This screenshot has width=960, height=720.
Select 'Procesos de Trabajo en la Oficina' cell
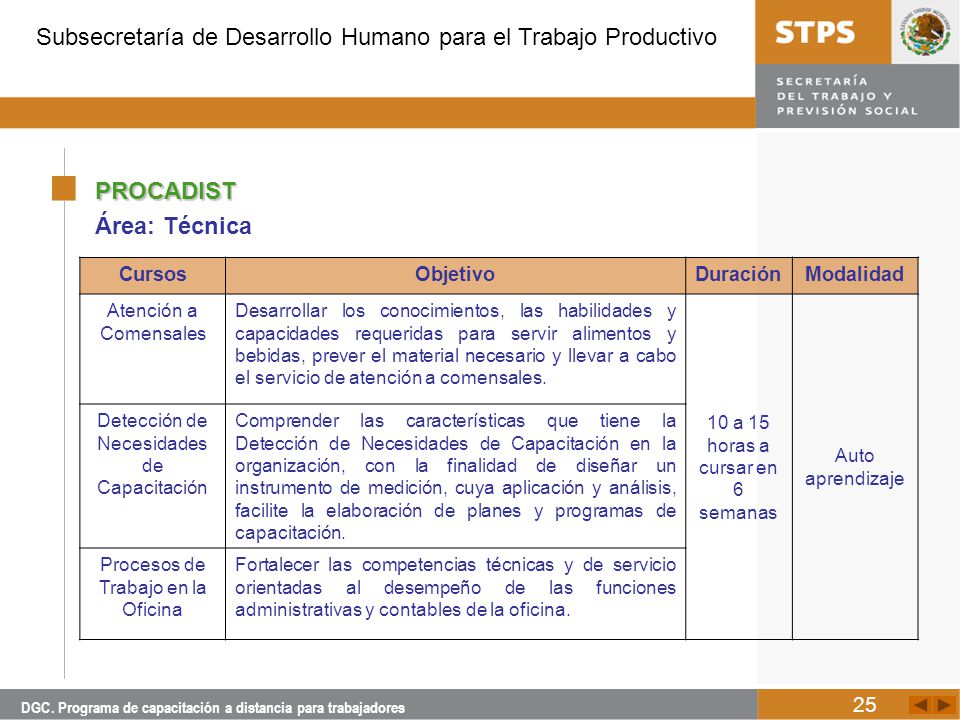tap(152, 594)
